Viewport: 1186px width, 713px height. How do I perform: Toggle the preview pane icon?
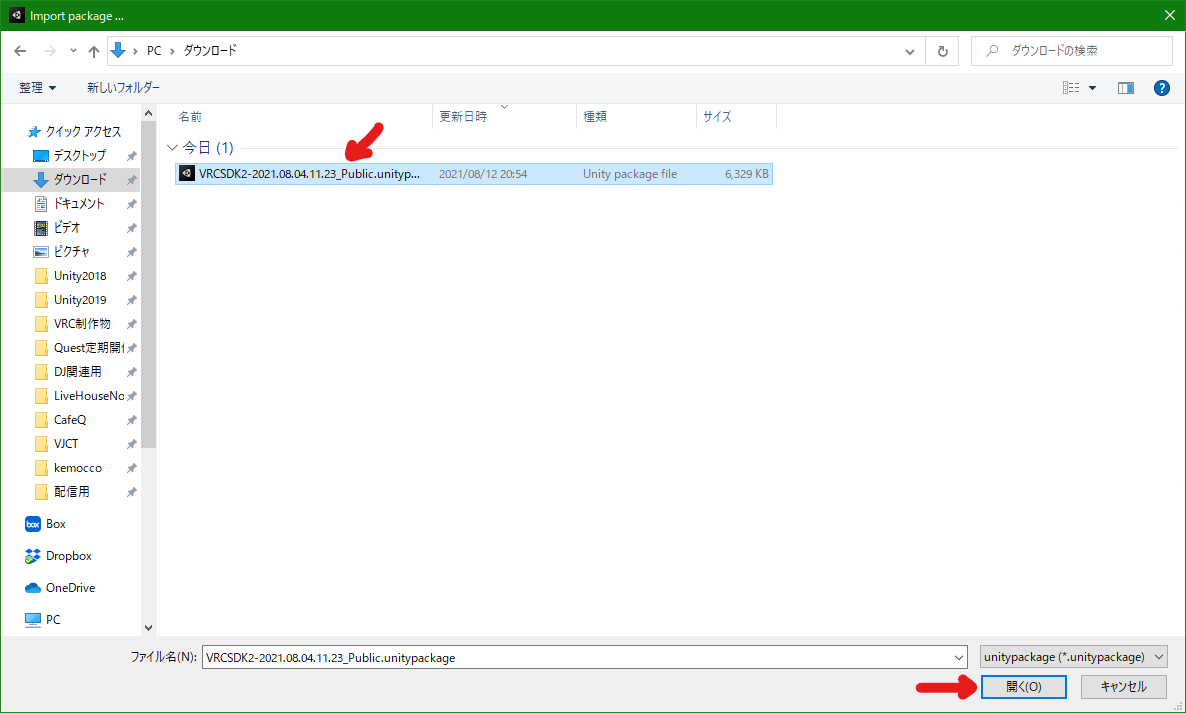click(x=1126, y=88)
